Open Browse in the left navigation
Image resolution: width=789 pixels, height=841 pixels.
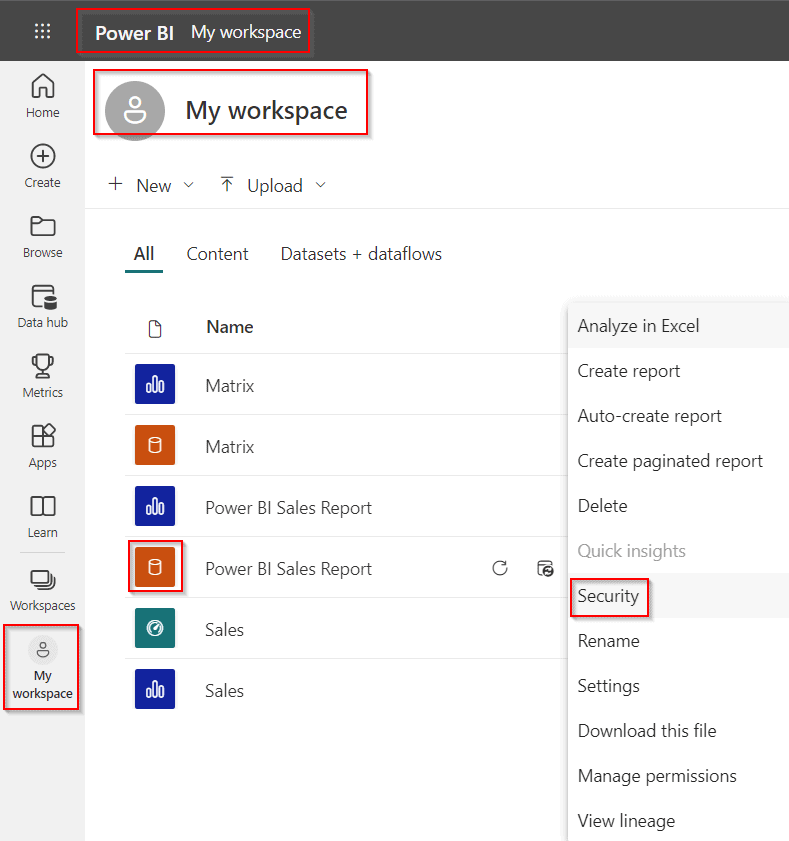tap(42, 237)
